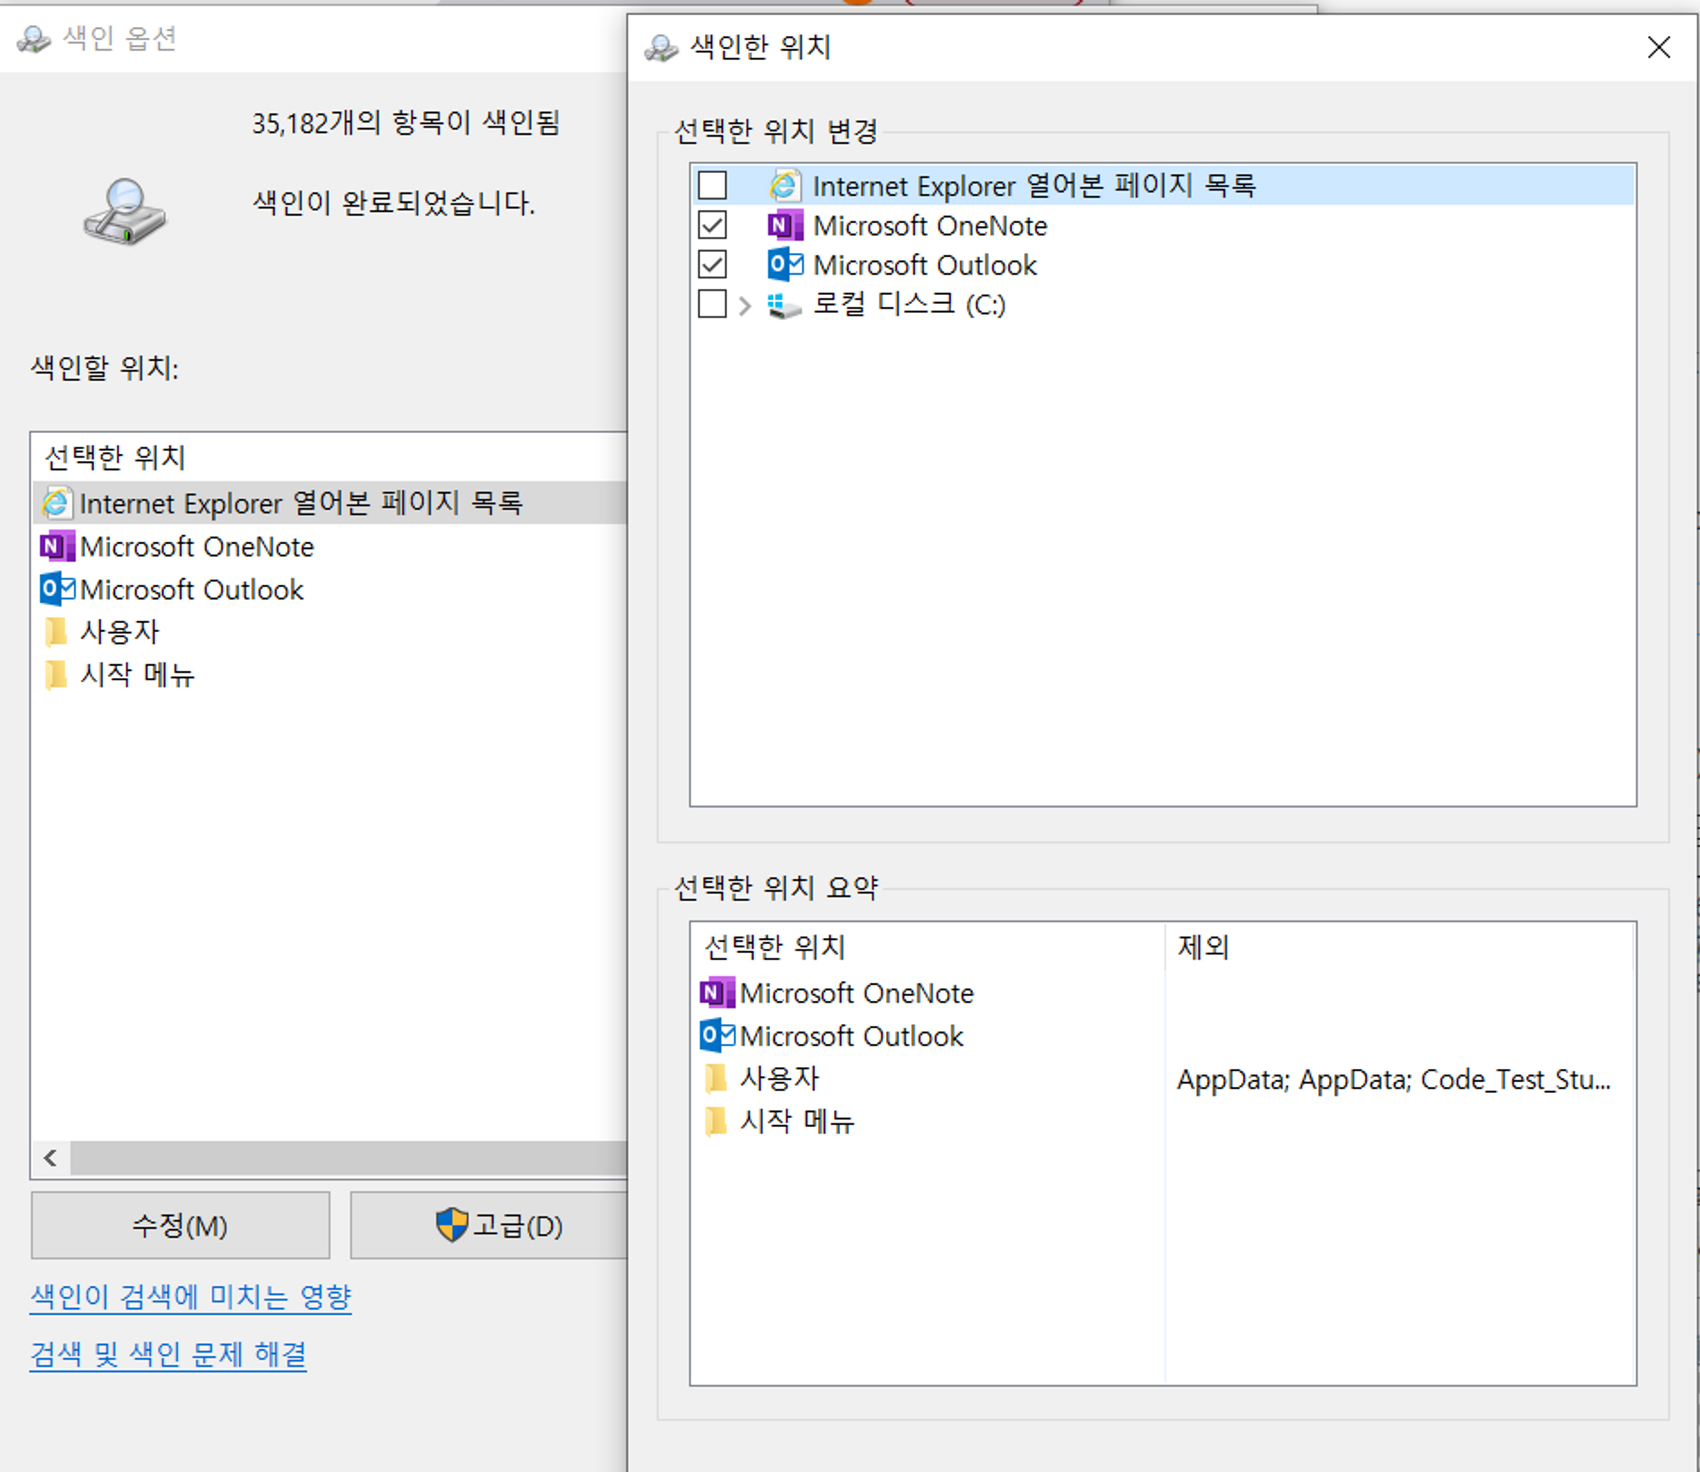
Task: Click the Internet Explorer icon in location tree
Action: point(785,185)
